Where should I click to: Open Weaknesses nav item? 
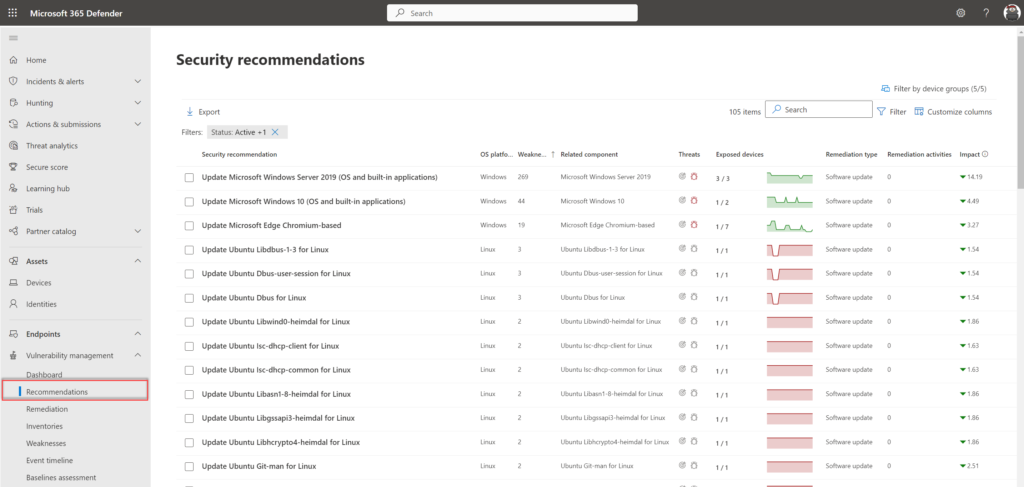(46, 443)
